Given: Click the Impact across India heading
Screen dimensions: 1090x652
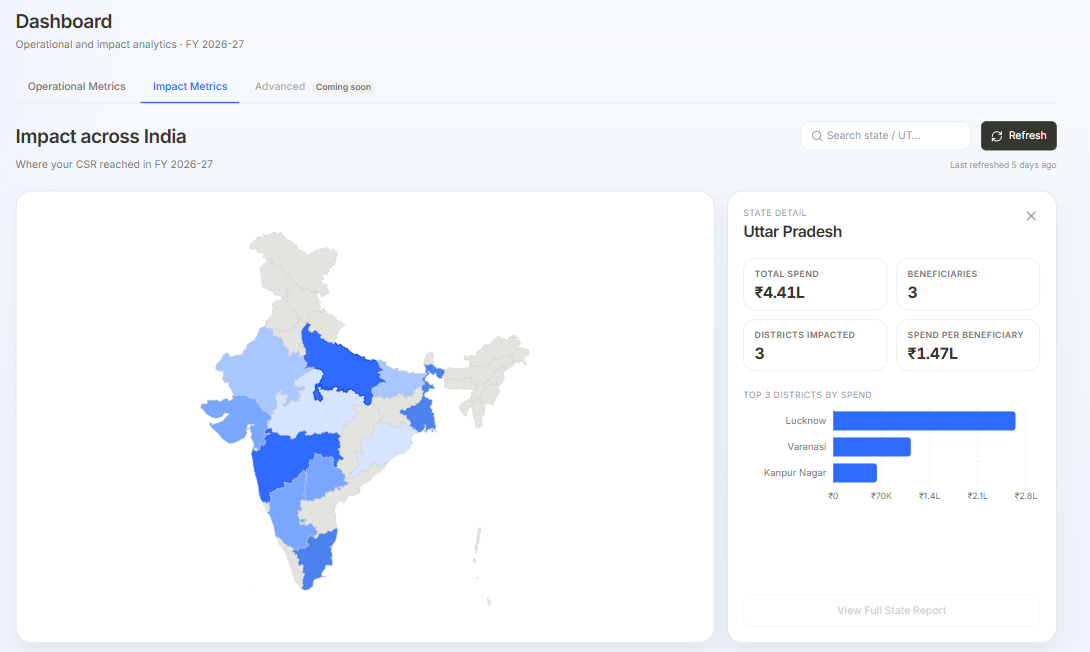Looking at the screenshot, I should (x=101, y=136).
